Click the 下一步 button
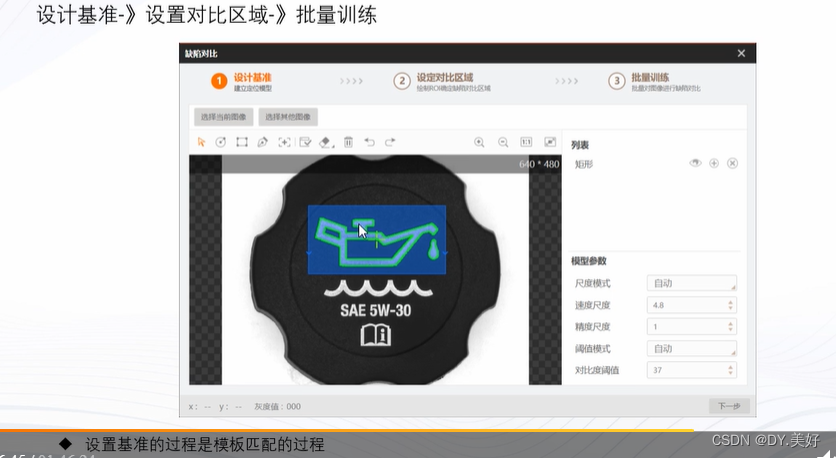This screenshot has height=458, width=836. click(x=729, y=406)
